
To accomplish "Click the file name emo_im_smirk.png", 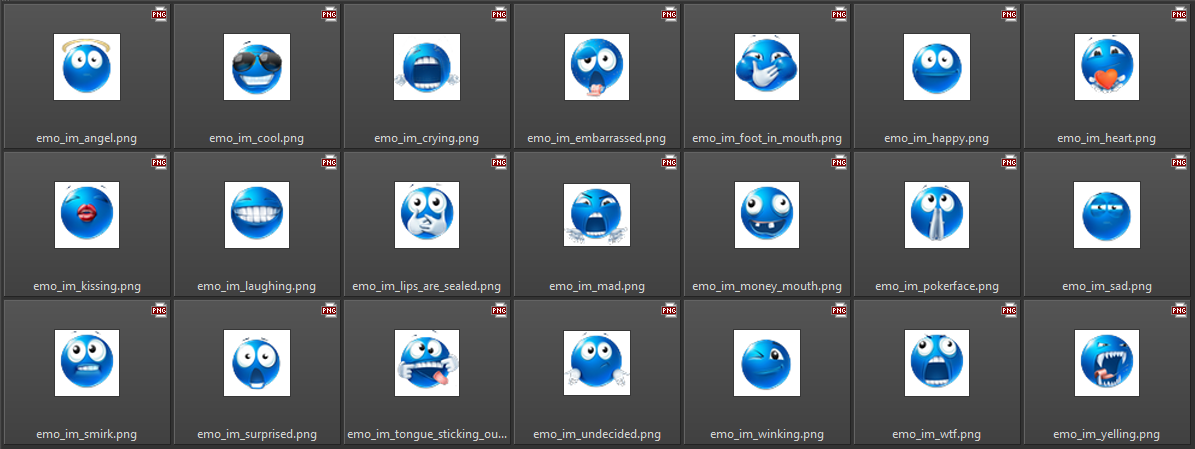I will coord(87,435).
